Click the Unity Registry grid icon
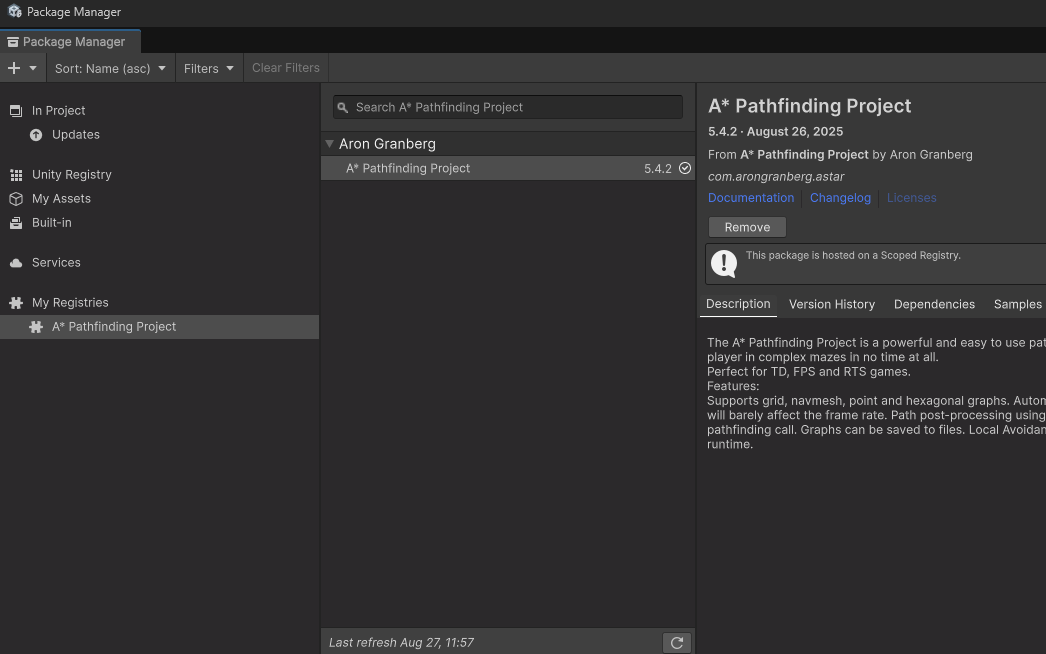1046x654 pixels. pyautogui.click(x=16, y=174)
